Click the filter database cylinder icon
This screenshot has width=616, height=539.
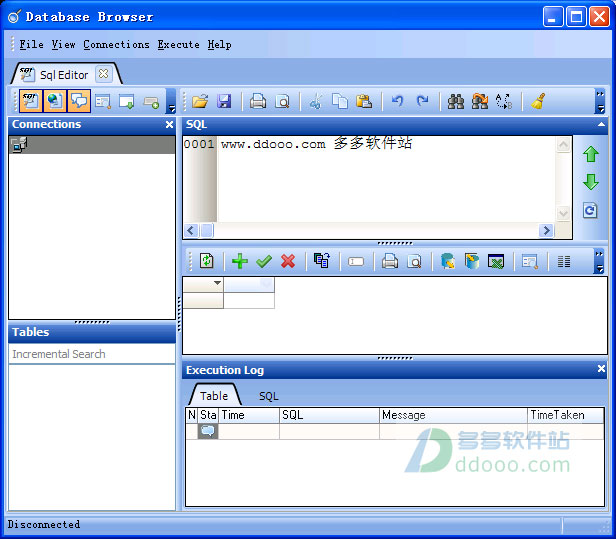(472, 261)
